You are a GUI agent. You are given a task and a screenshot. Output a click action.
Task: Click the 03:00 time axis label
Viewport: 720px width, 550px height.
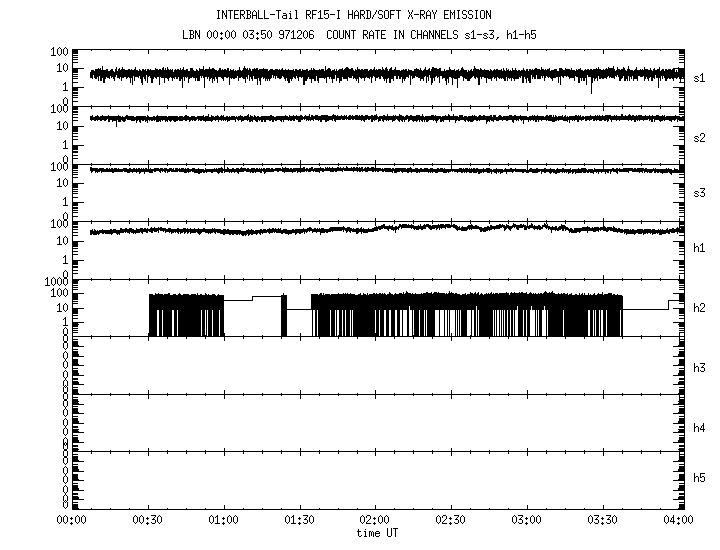(527, 521)
